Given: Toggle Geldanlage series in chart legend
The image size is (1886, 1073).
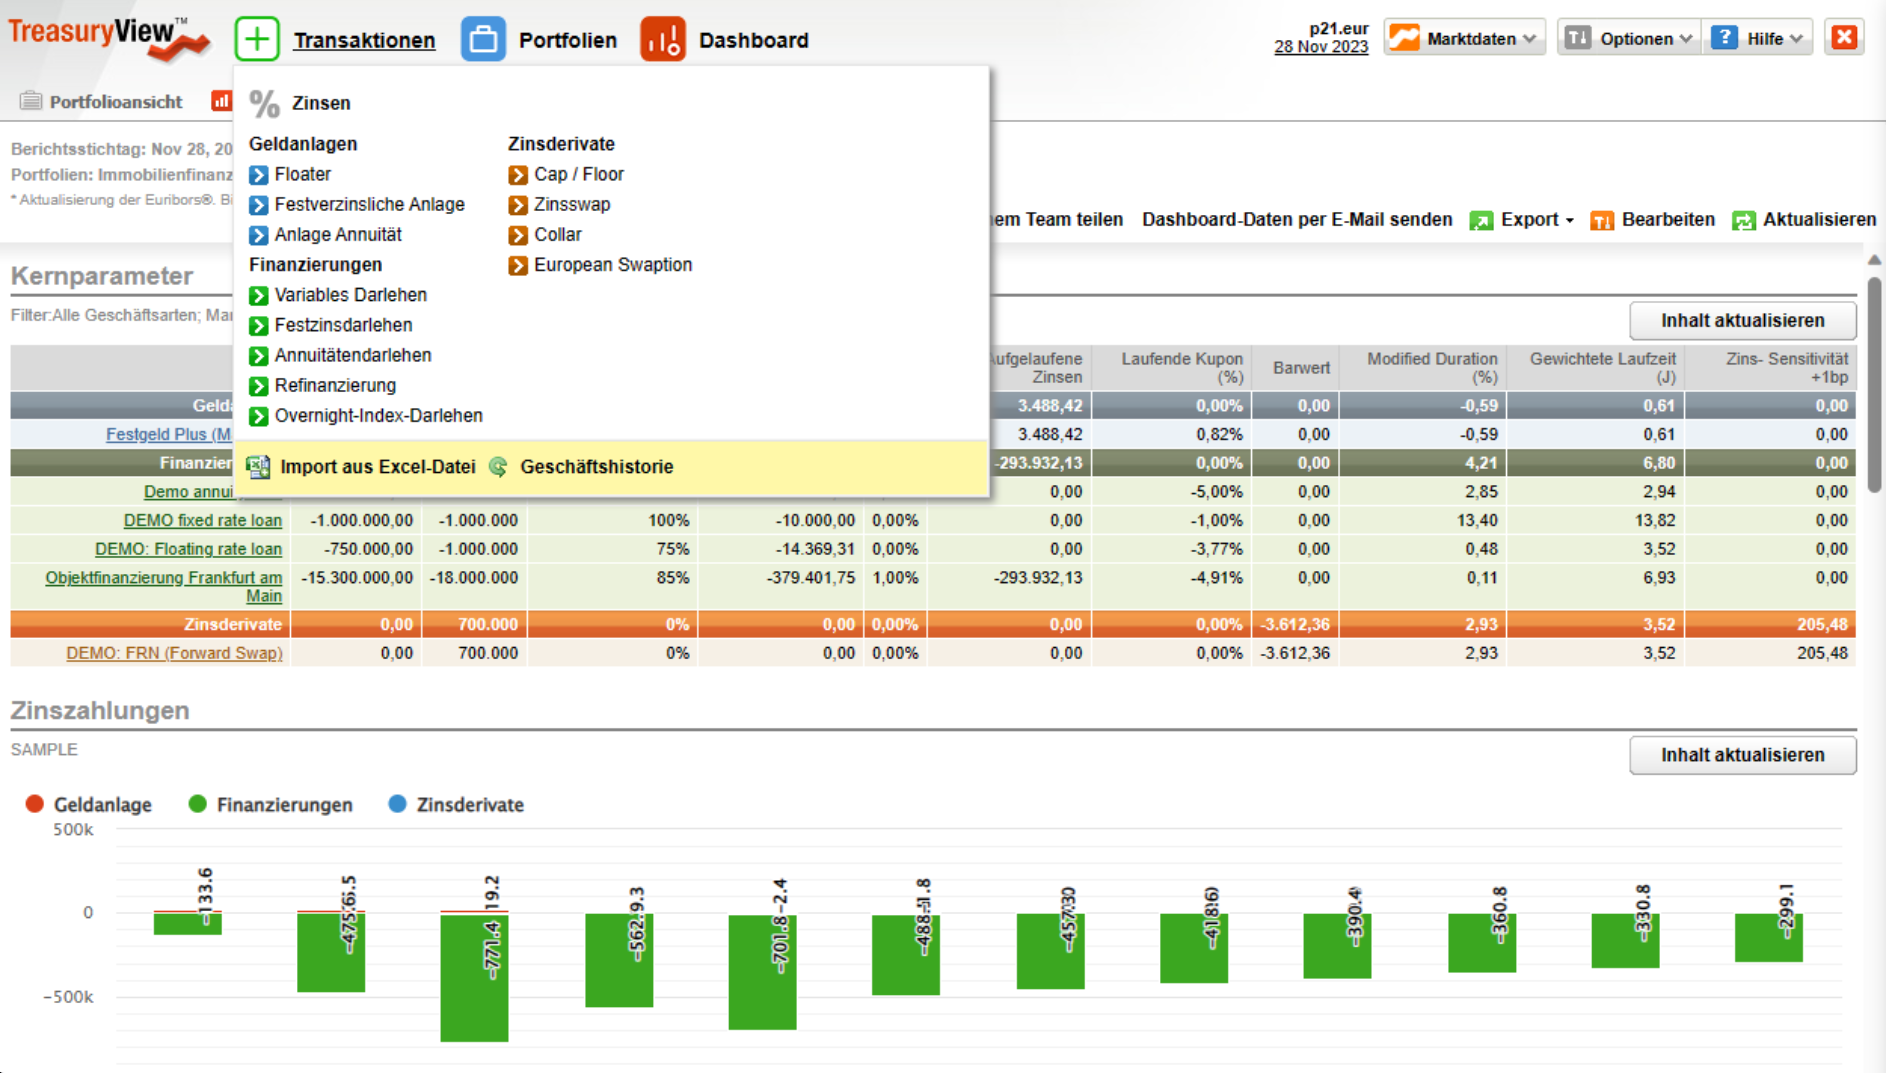Looking at the screenshot, I should coord(89,805).
